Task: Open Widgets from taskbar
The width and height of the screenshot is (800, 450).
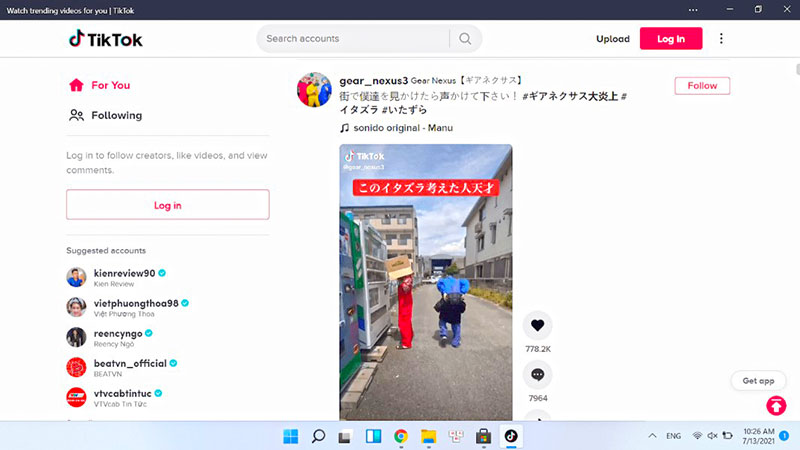Action: (373, 436)
